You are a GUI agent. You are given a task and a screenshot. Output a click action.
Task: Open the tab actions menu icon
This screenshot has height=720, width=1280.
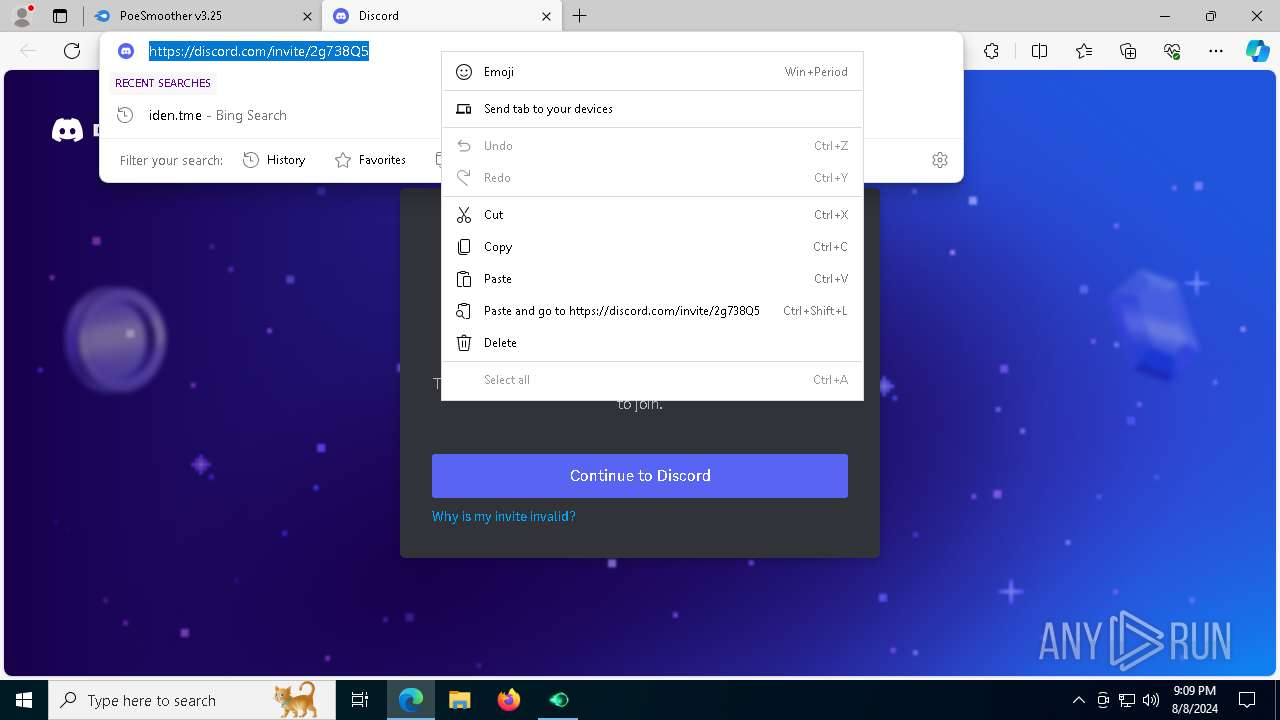(x=60, y=16)
